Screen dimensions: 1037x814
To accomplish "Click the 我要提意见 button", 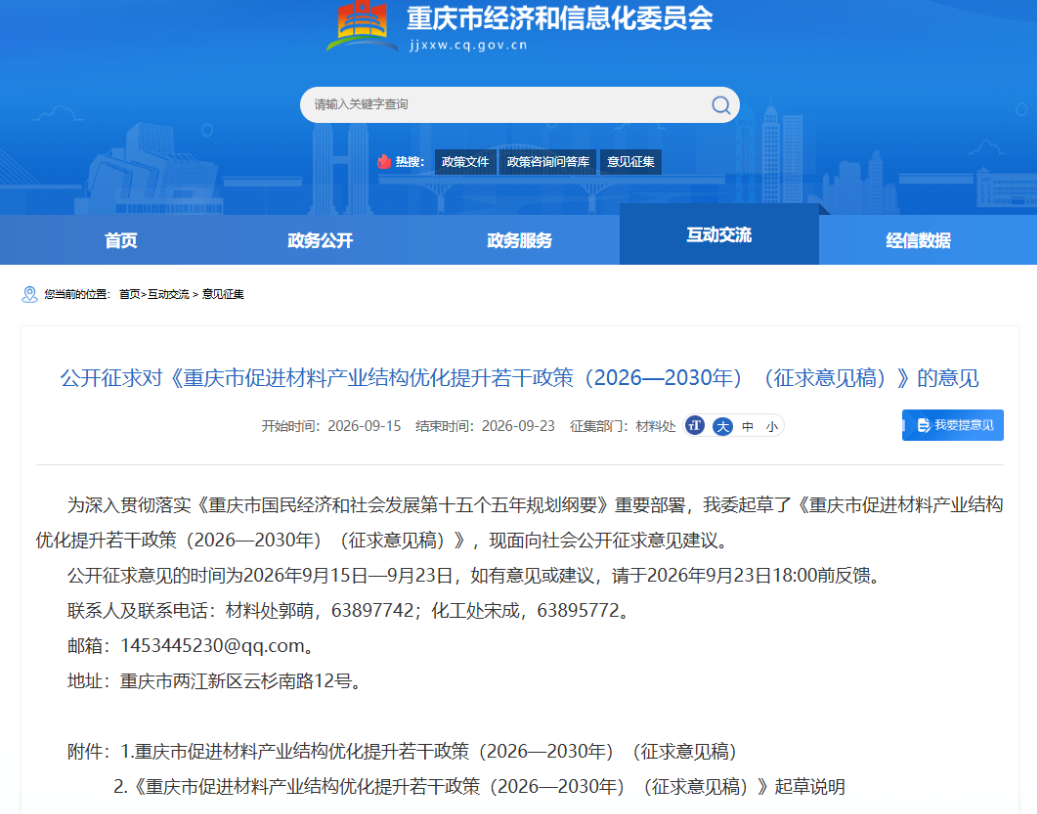I will point(952,425).
